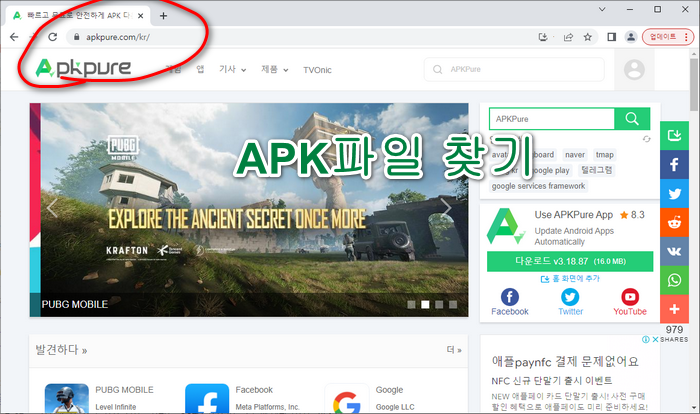Open the Use APKPure App logo
700x414 pixels.
pos(507,226)
